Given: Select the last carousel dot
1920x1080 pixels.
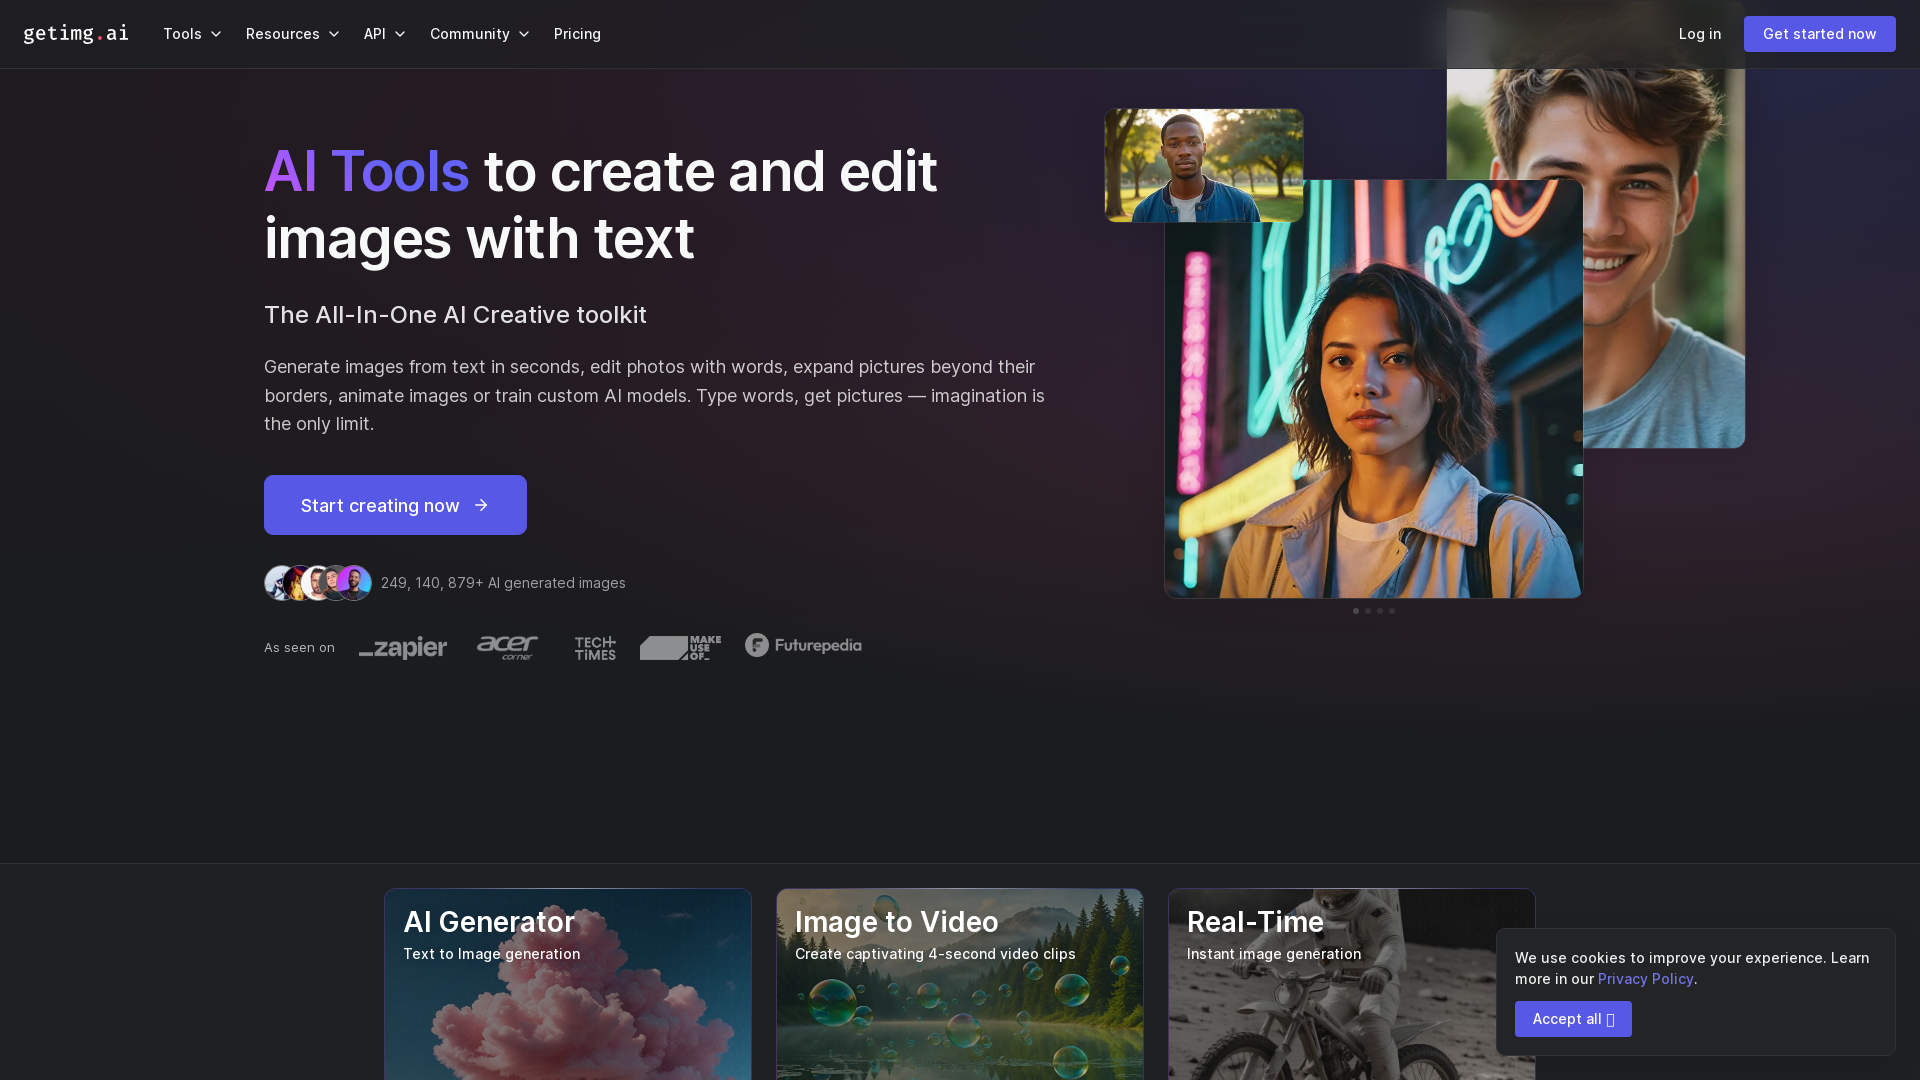Looking at the screenshot, I should pyautogui.click(x=1392, y=611).
